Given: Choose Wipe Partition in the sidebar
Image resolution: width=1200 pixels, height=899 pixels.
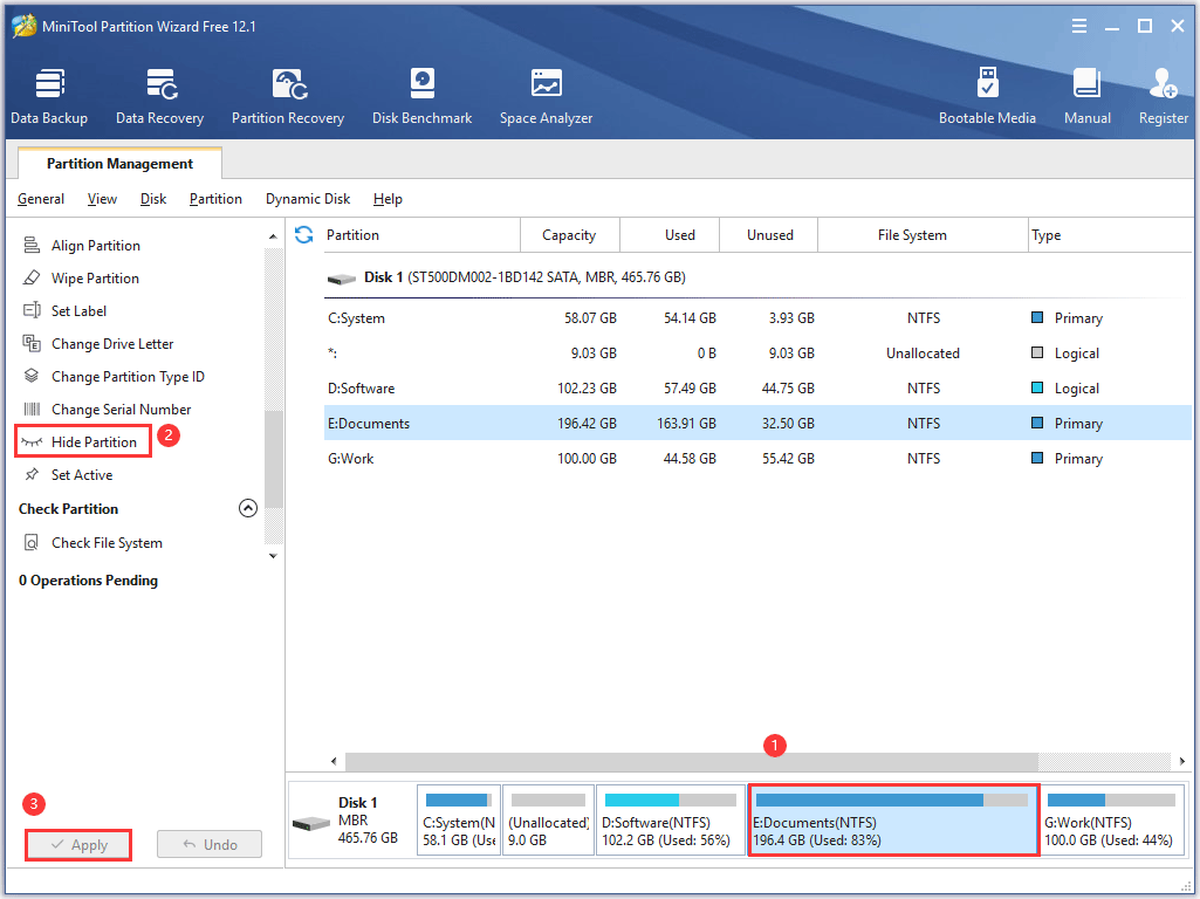Looking at the screenshot, I should pos(95,278).
